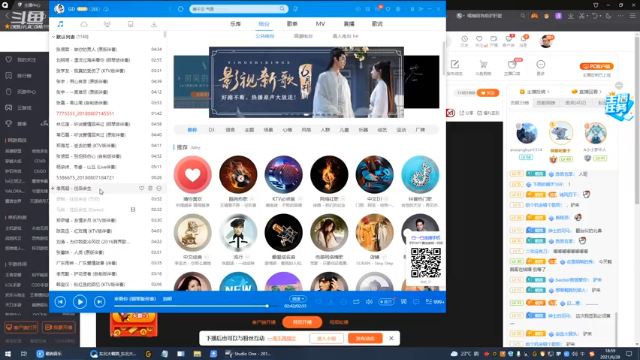Viewport: 640px width, 360px height.
Task: Click the night mode moon icon in browser toolbar
Action: coord(609,16)
